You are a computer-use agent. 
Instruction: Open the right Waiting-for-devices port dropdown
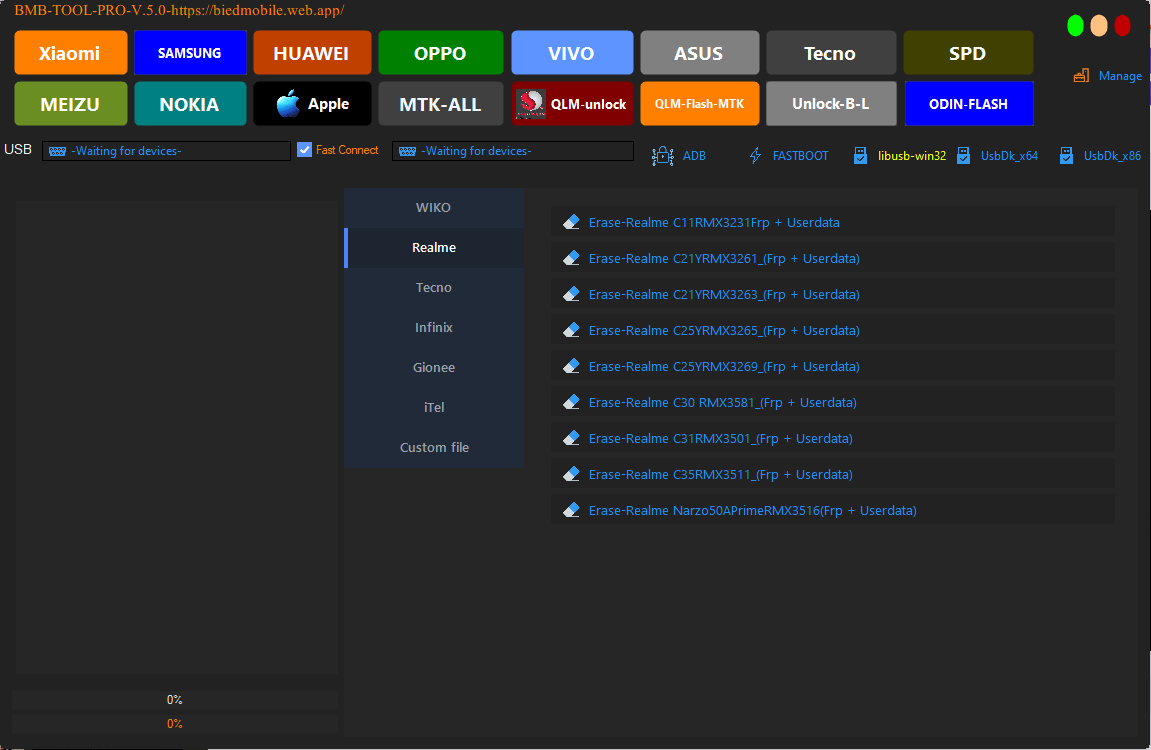click(512, 150)
